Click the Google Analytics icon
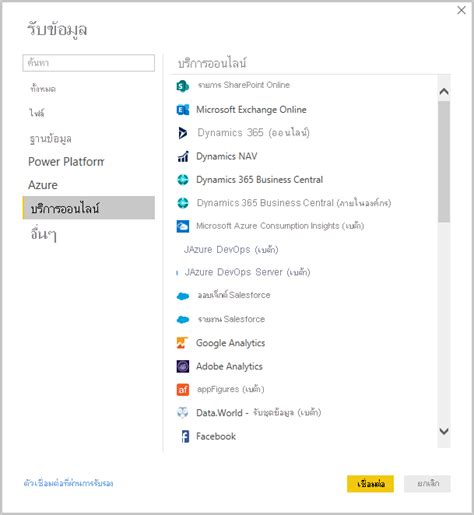The width and height of the screenshot is (474, 515). tap(182, 343)
